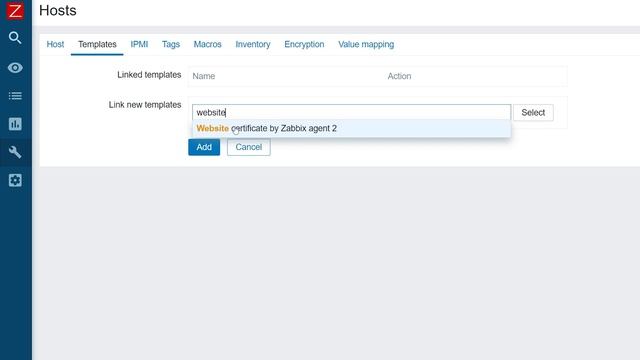640x360 pixels.
Task: Open the IPMI tab
Action: click(x=139, y=44)
